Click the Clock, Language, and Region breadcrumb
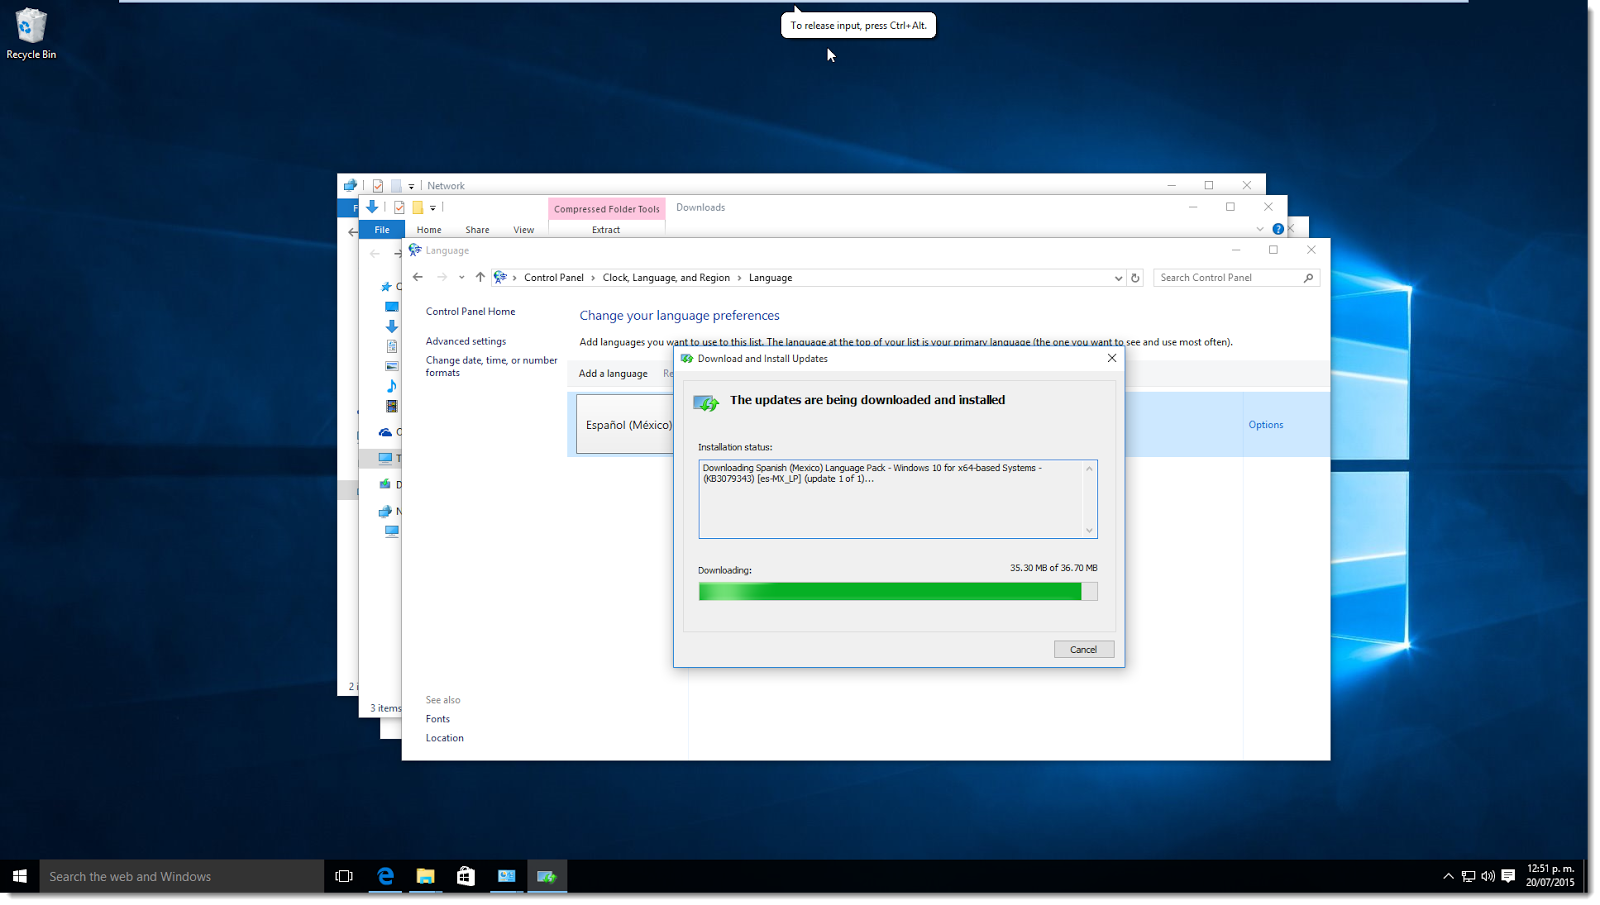Screen dimensions: 1600x905 tap(666, 278)
